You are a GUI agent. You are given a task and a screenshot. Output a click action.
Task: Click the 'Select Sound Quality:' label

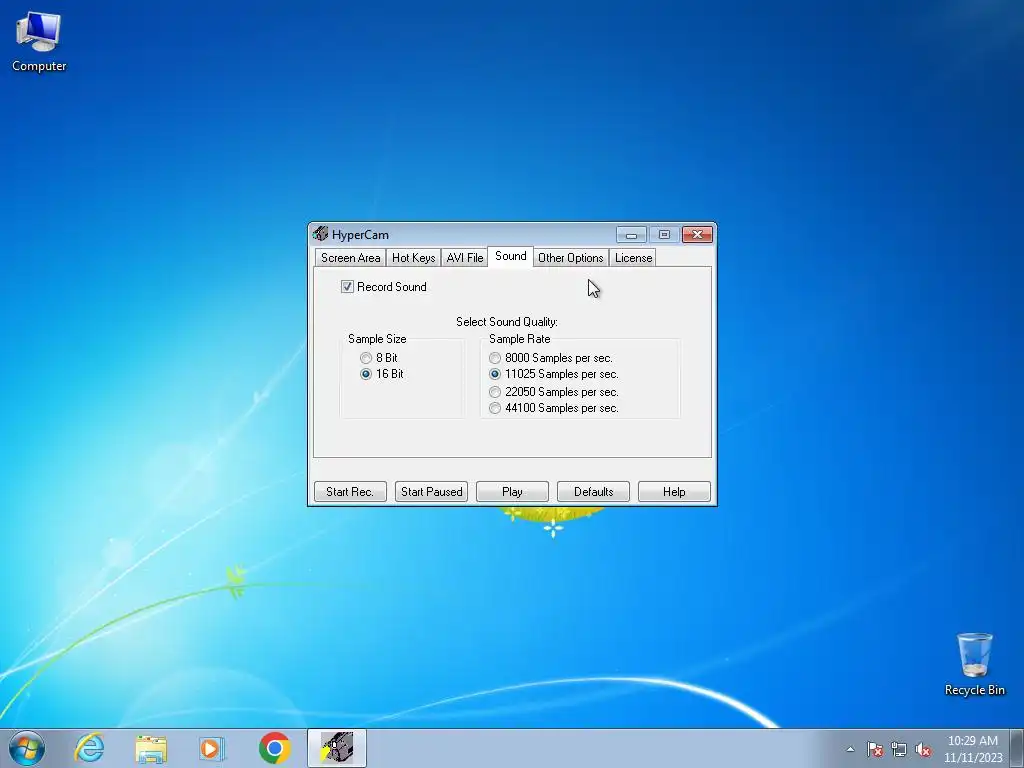(507, 322)
